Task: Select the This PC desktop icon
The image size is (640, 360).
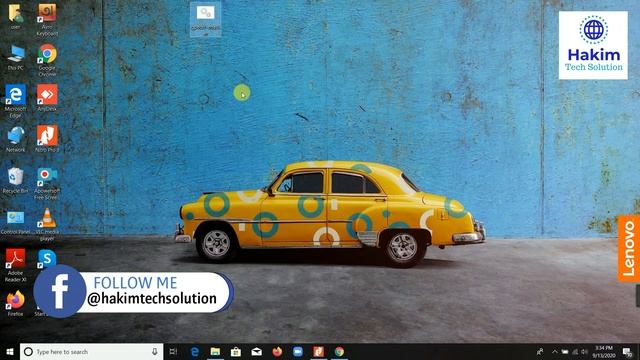Action: [16, 58]
